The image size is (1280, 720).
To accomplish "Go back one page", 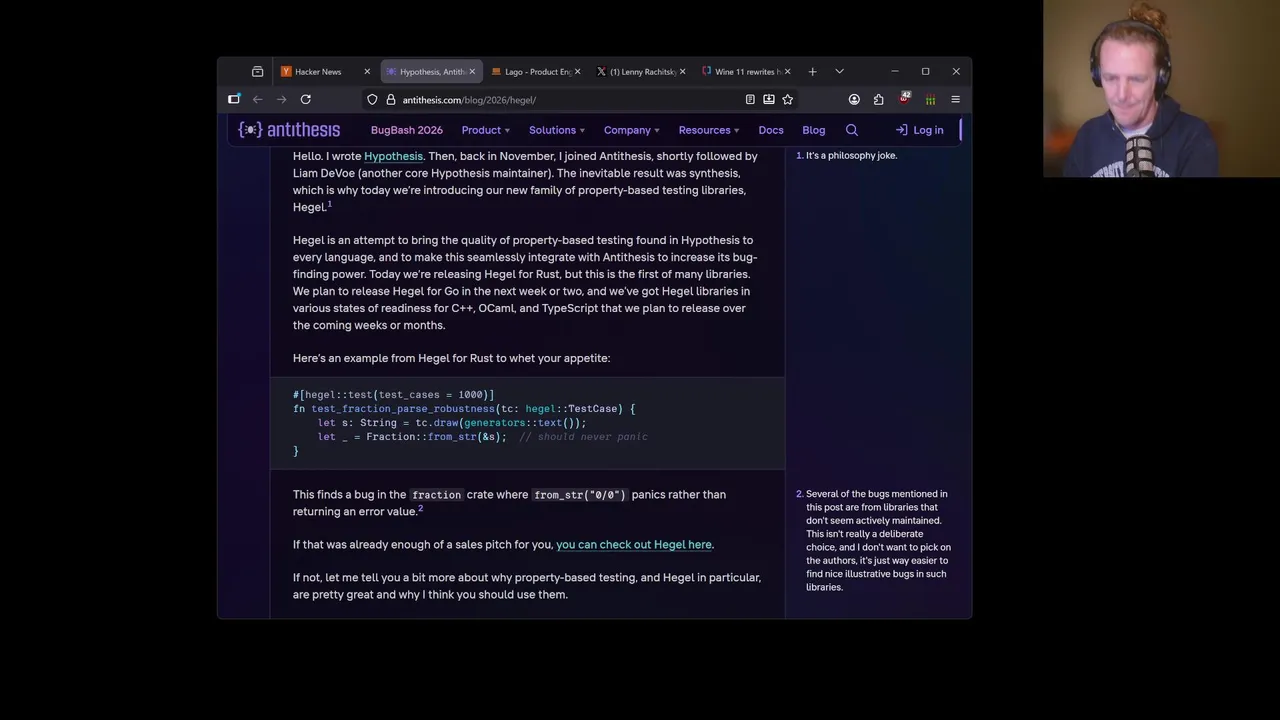I will [258, 100].
